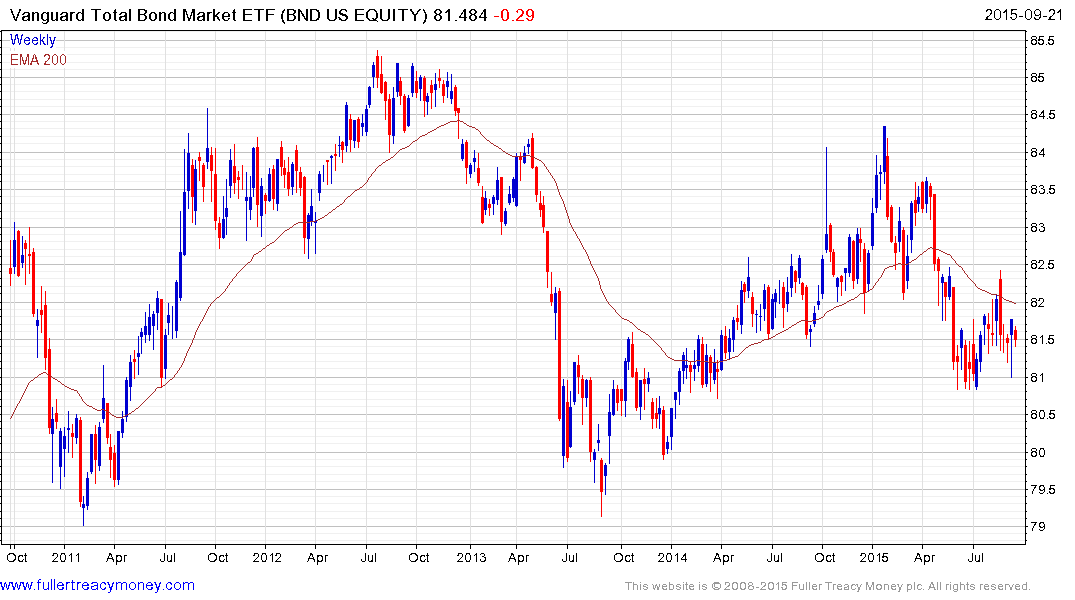Open the www.fullertreacymoney.com link
This screenshot has width=1075, height=600.
click(97, 585)
